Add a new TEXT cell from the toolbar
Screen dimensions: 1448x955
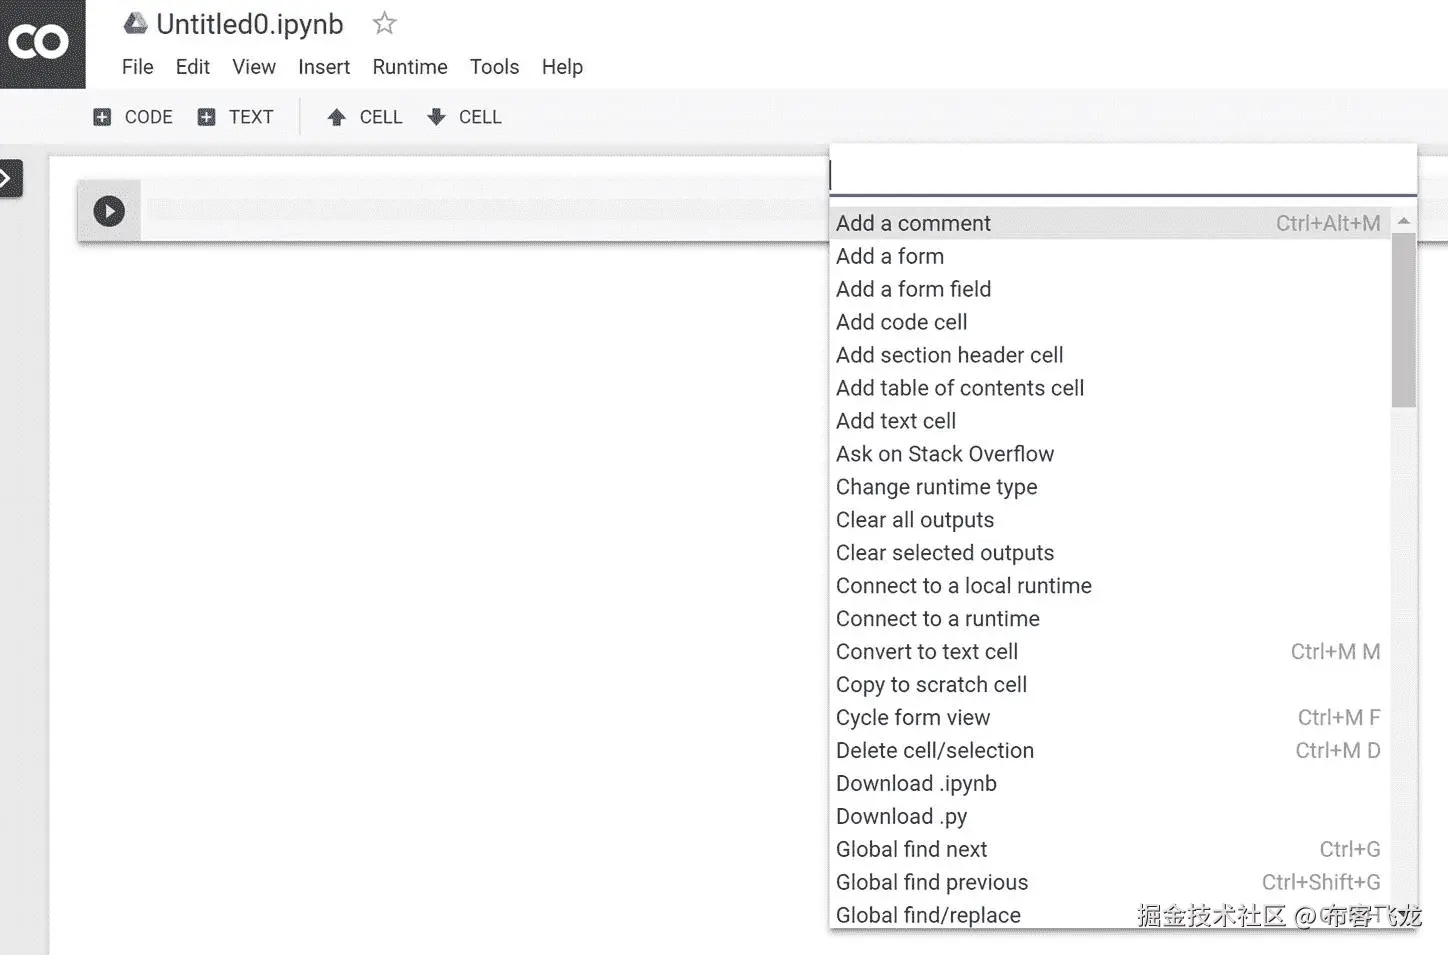[236, 117]
